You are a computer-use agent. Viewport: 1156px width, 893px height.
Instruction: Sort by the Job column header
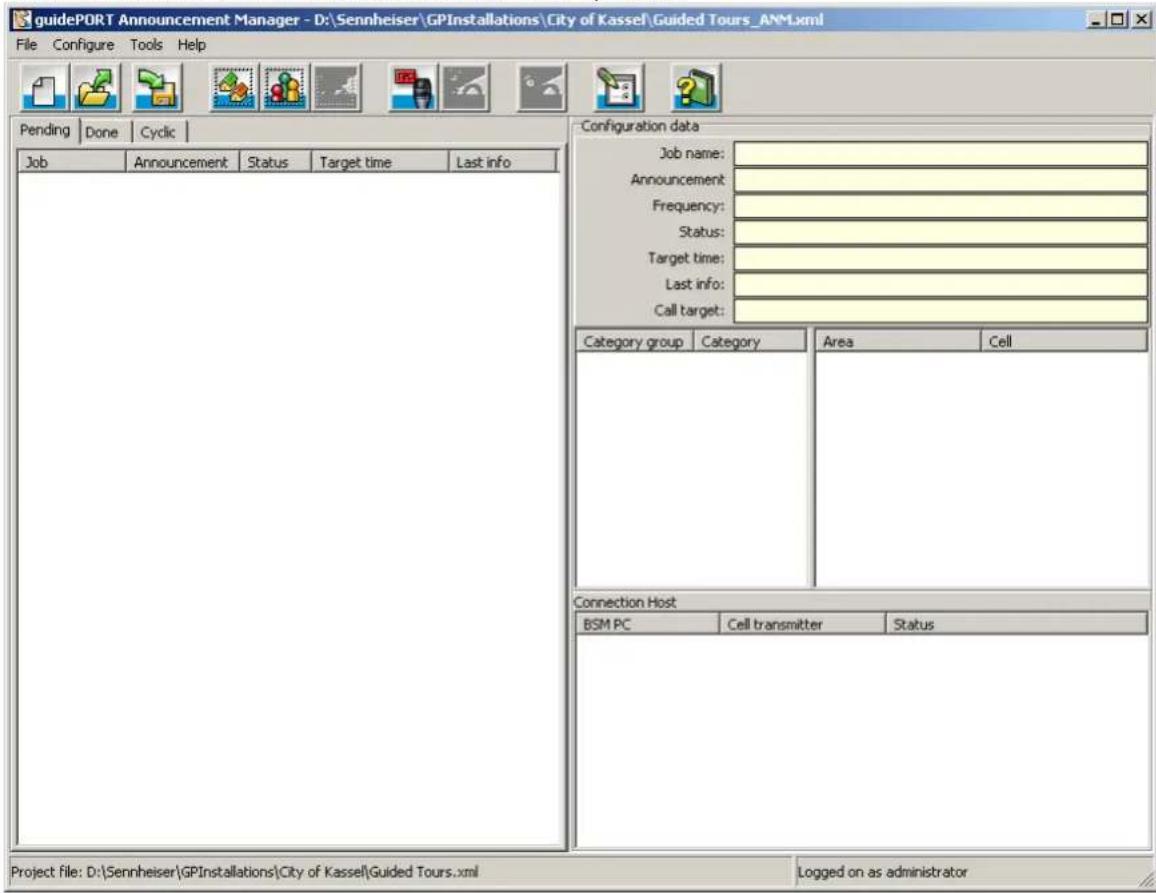(72, 162)
